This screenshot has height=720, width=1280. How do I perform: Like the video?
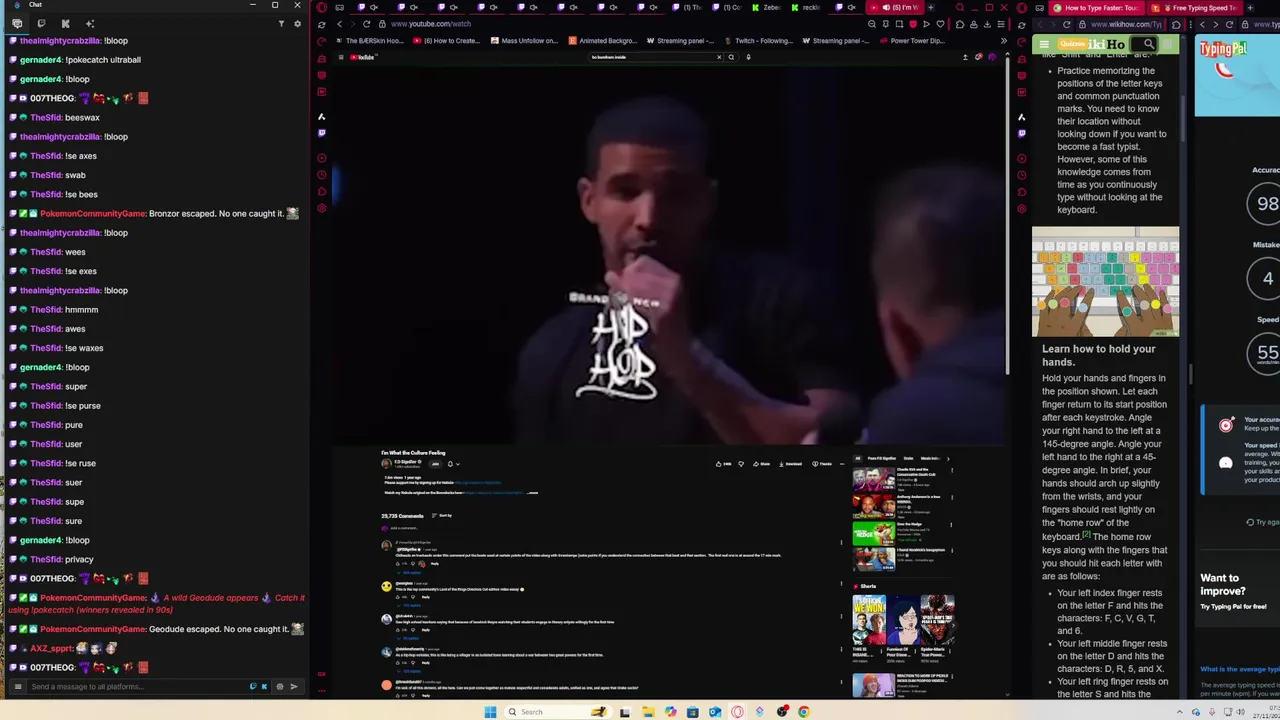coord(725,464)
